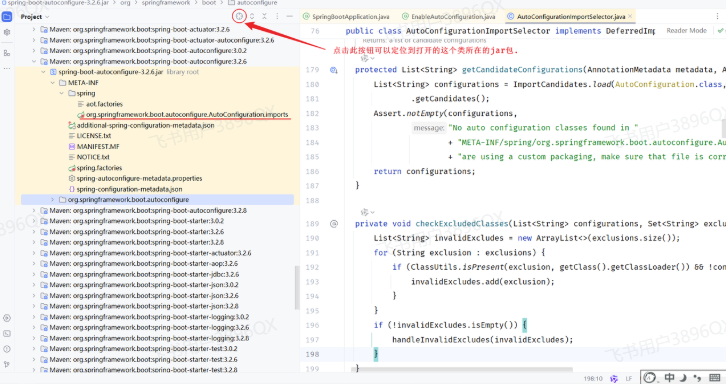726x384 pixels.
Task: Click the line separator 'LF' in status bar
Action: tap(629, 379)
